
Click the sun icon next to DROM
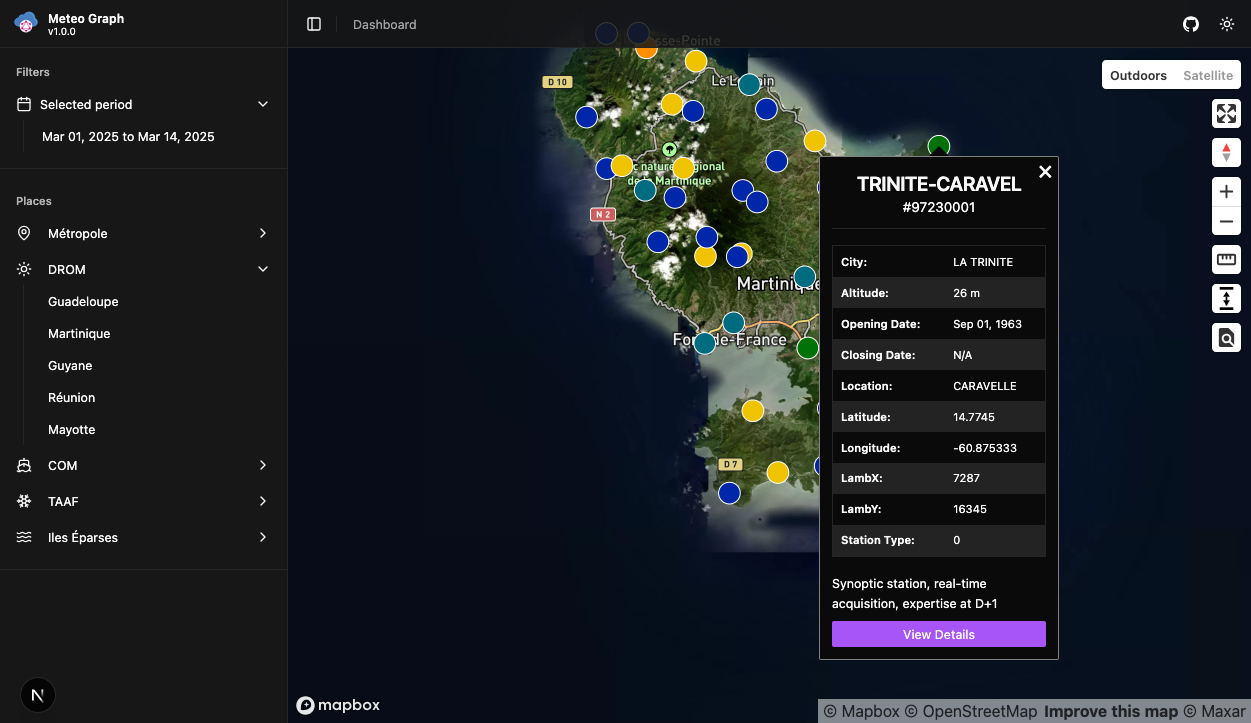(24, 269)
